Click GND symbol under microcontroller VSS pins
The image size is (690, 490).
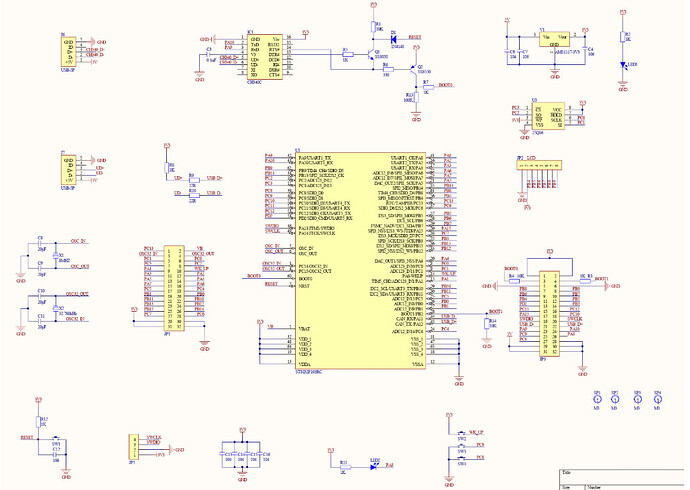459,381
